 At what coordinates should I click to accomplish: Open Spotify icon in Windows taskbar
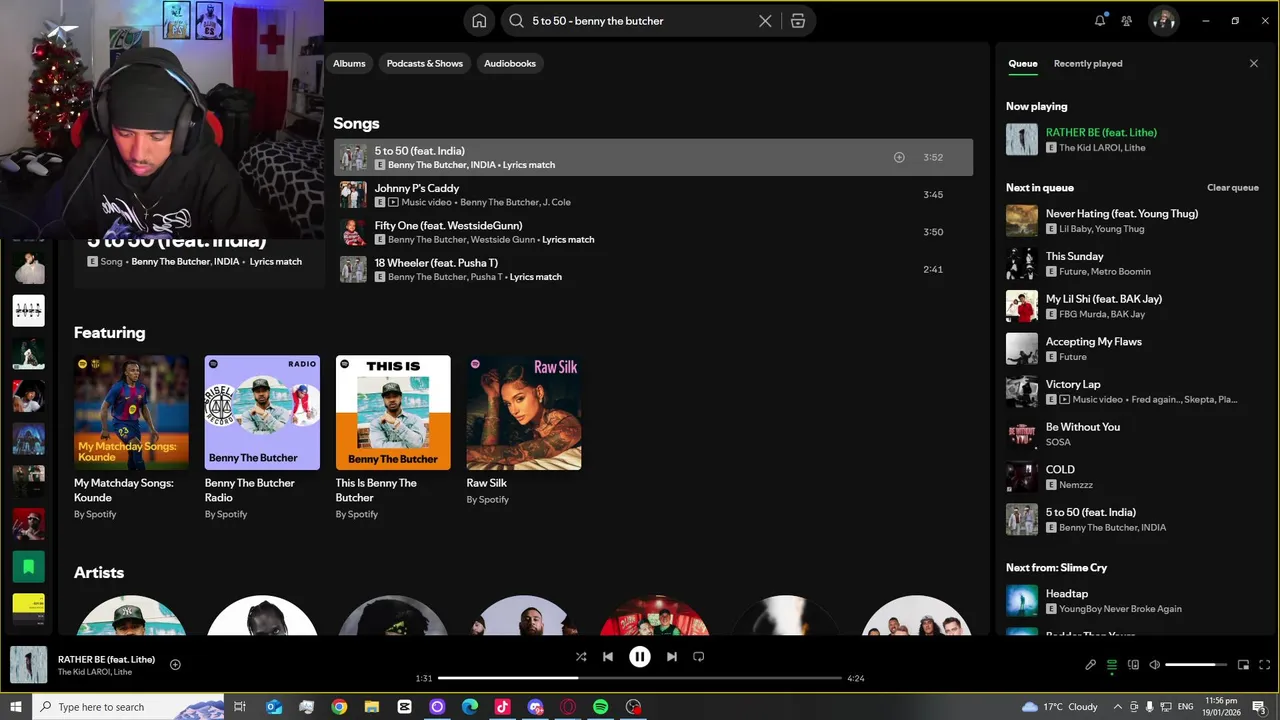[600, 707]
